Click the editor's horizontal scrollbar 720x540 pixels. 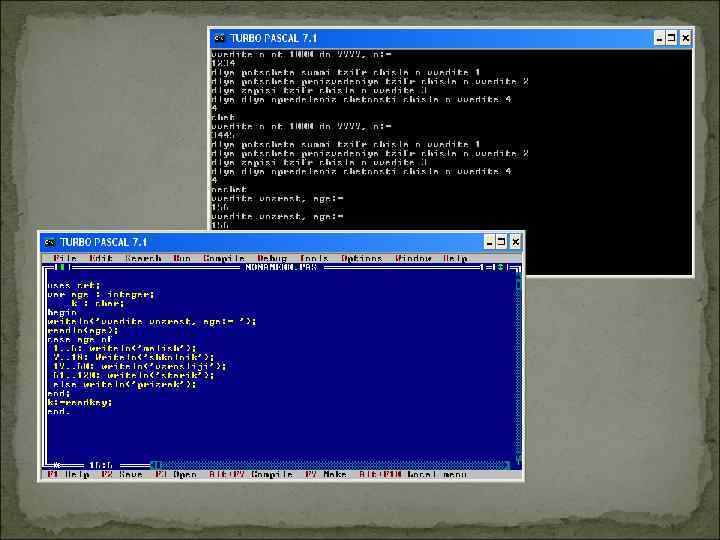(x=331, y=465)
